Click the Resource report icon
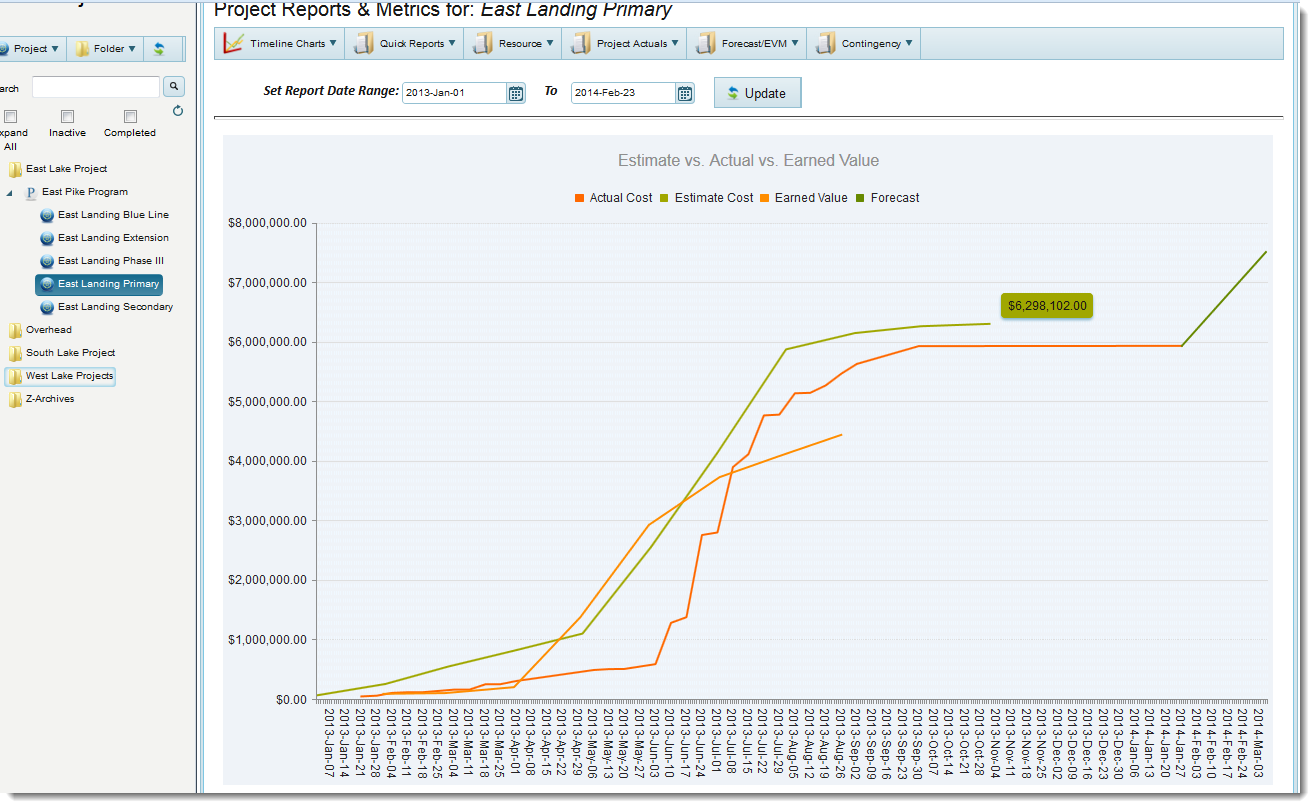 pyautogui.click(x=482, y=43)
